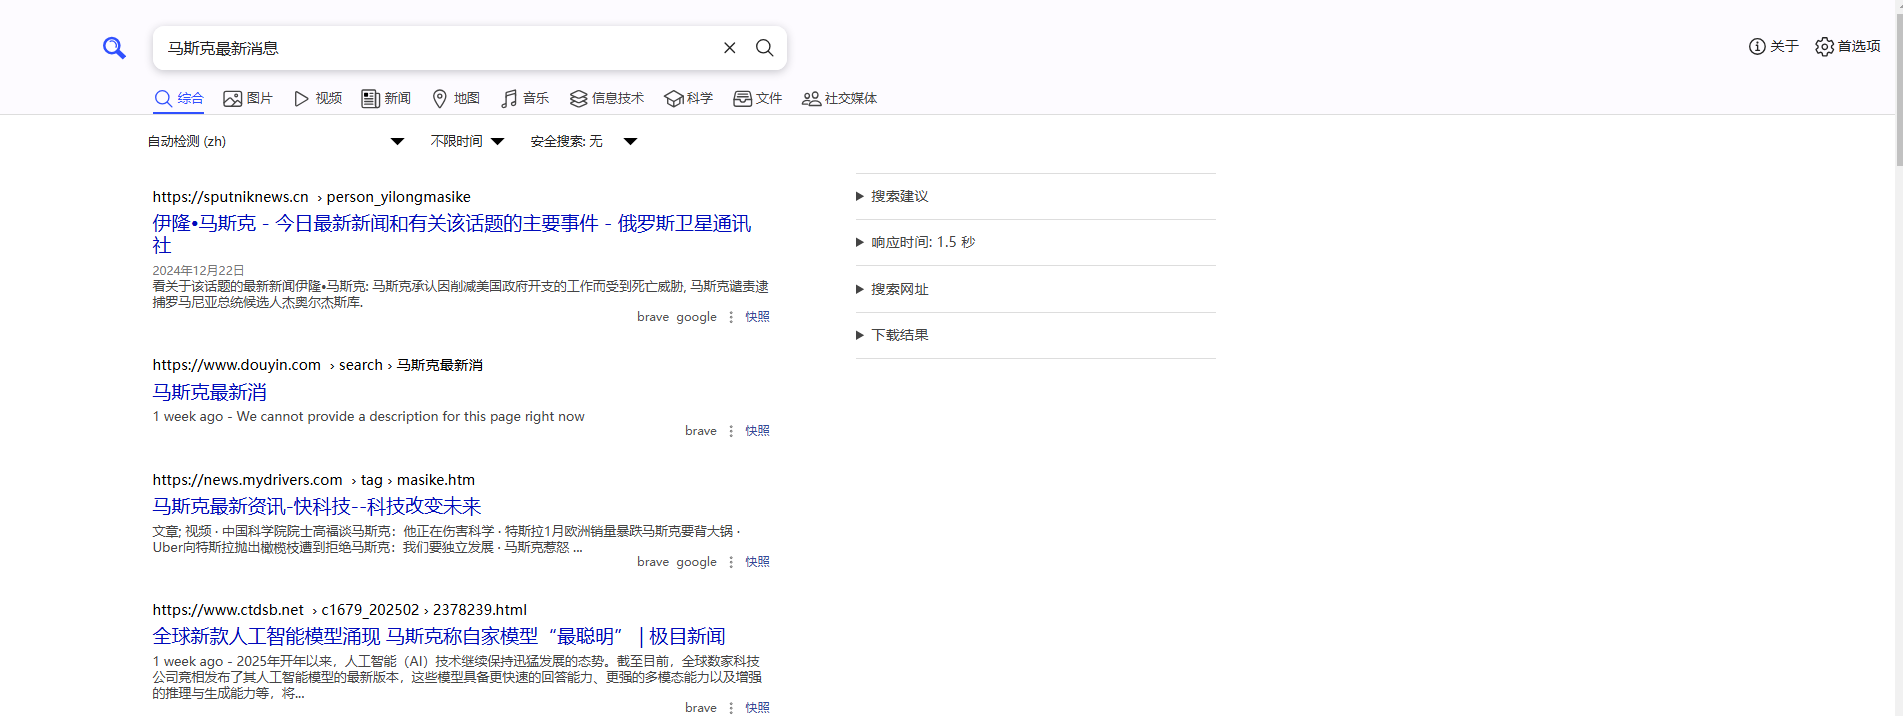Click the news.mydrivers.com URL line
This screenshot has width=1903, height=716.
(x=313, y=480)
